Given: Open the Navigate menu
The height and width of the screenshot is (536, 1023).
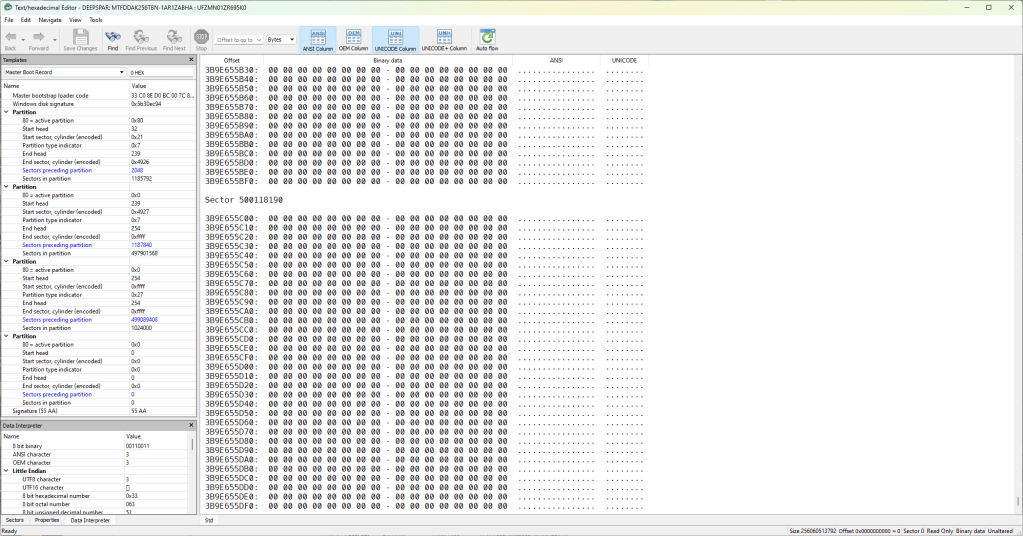Looking at the screenshot, I should pos(50,20).
